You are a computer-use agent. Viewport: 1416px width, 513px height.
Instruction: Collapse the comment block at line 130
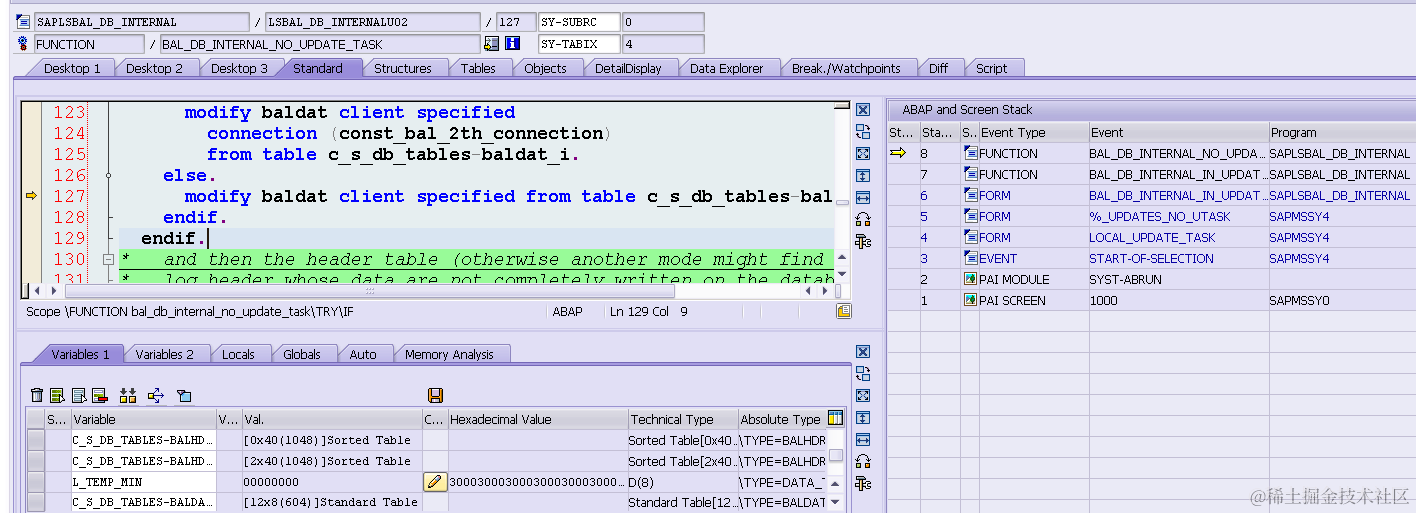(x=108, y=260)
